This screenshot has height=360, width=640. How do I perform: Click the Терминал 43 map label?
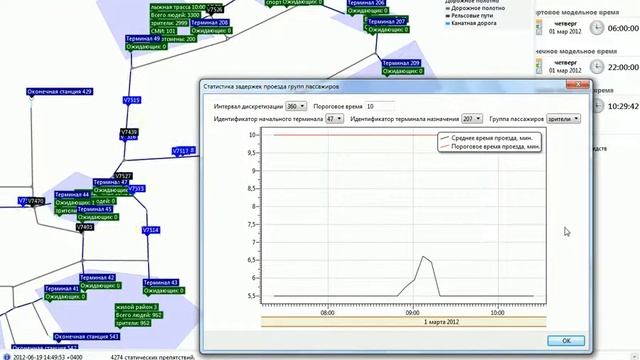tap(160, 282)
